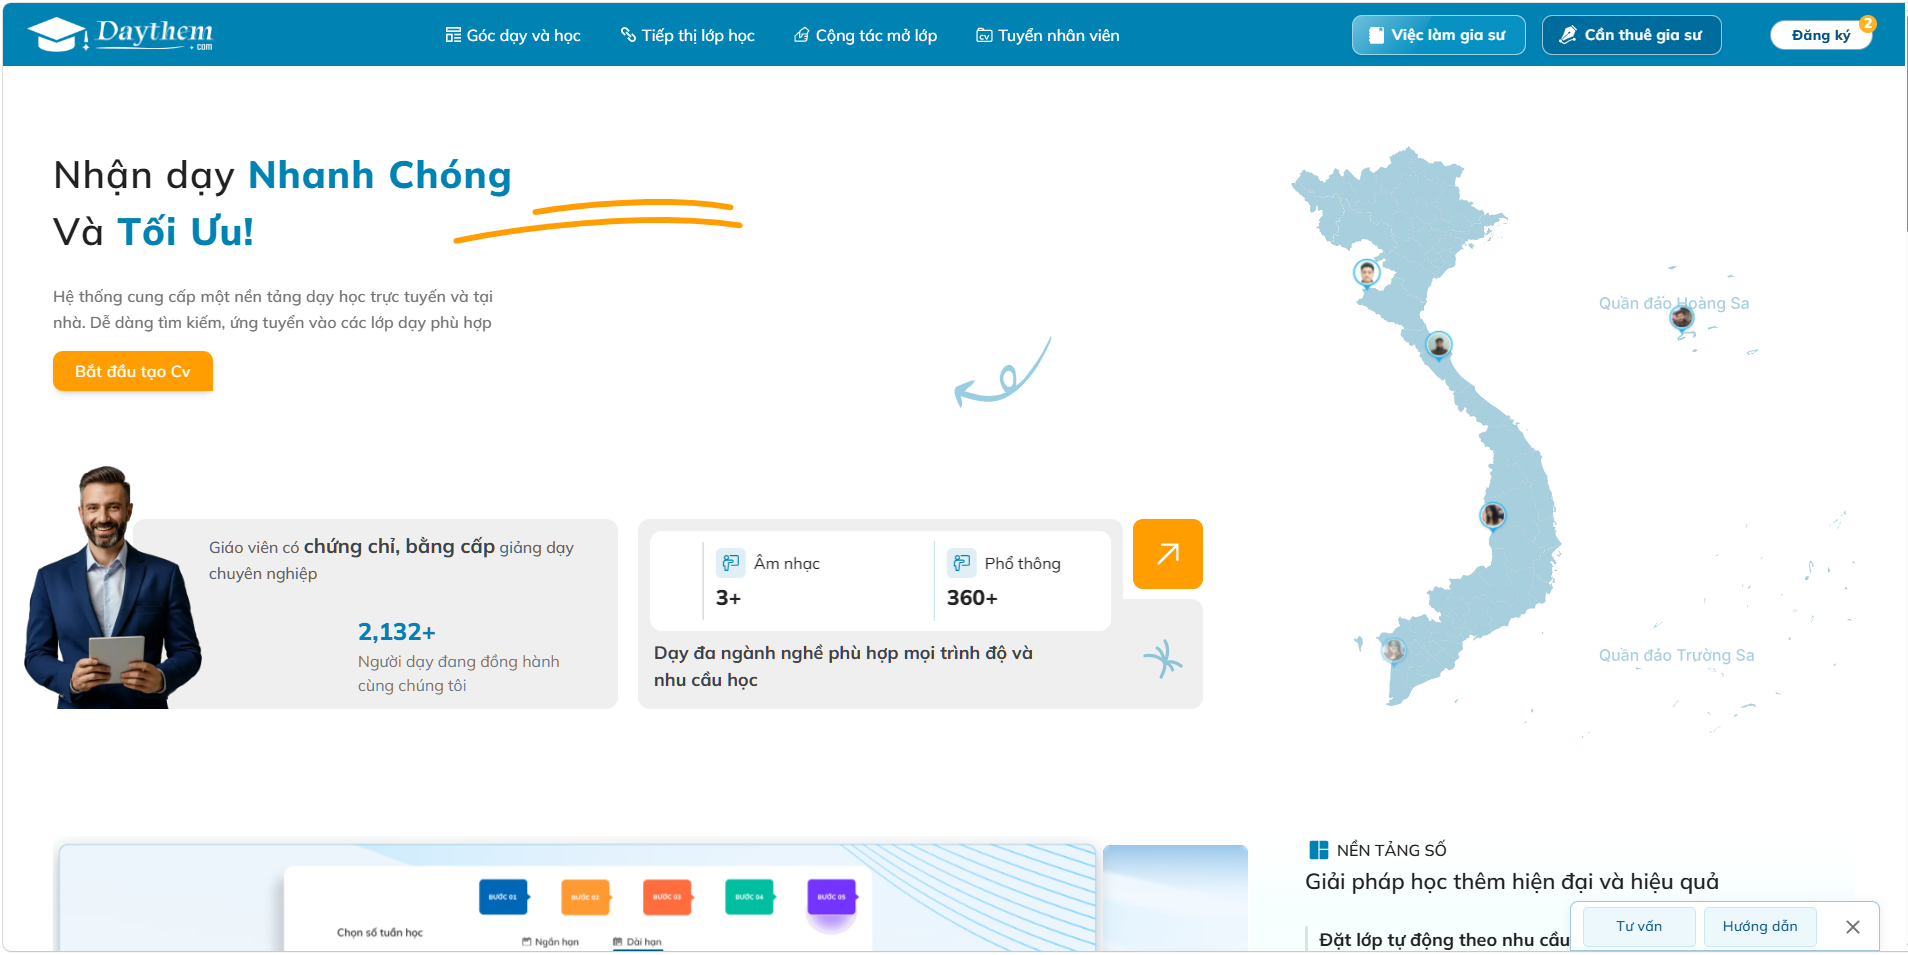
Task: Click the avatar pin at Quần đảo Hoàng Sa
Action: pyautogui.click(x=1681, y=319)
